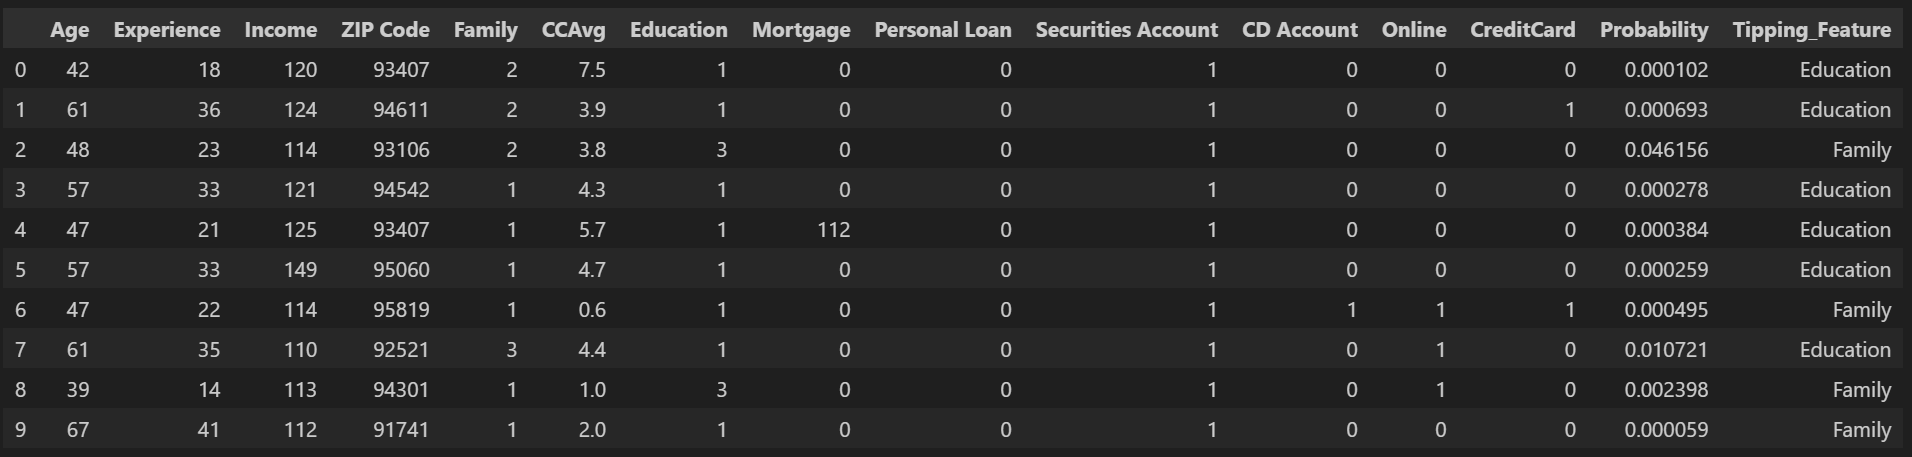Click the CCAvg column header
Screen dimensions: 1912x457
[x=573, y=30]
